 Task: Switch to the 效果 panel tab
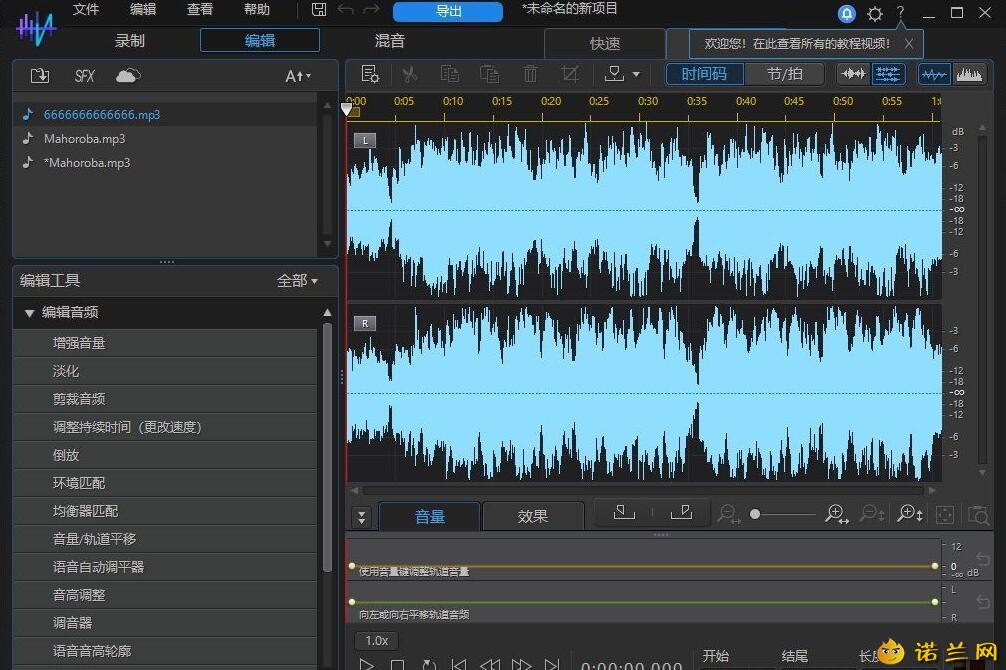tap(533, 517)
